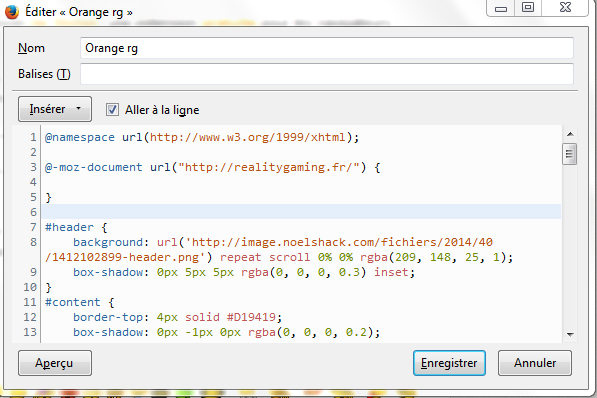The image size is (597, 398).
Task: Click the scrollbar down arrow
Action: (570, 334)
